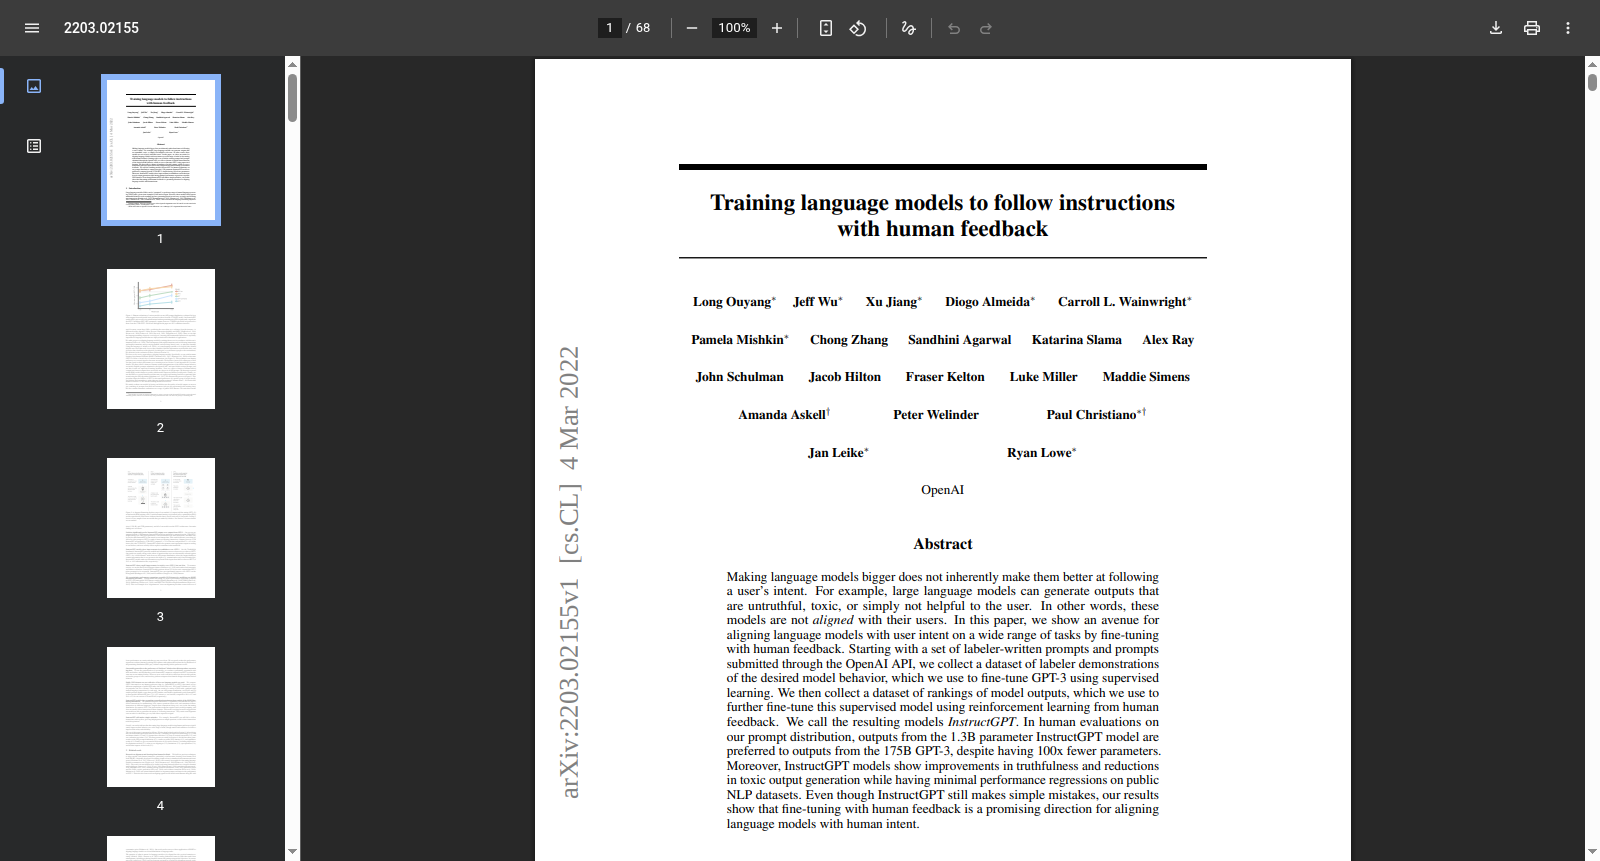Click author name 'Peter Welinder'
Viewport: 1600px width, 861px height.
(x=936, y=415)
